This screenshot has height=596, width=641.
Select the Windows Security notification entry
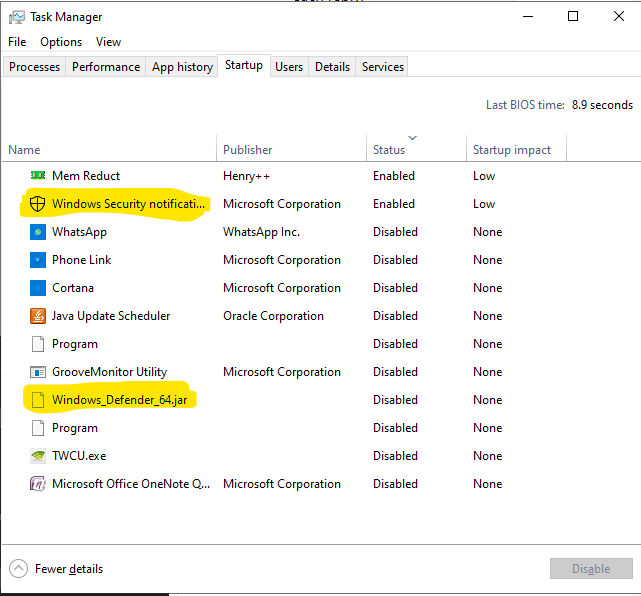[x=128, y=204]
